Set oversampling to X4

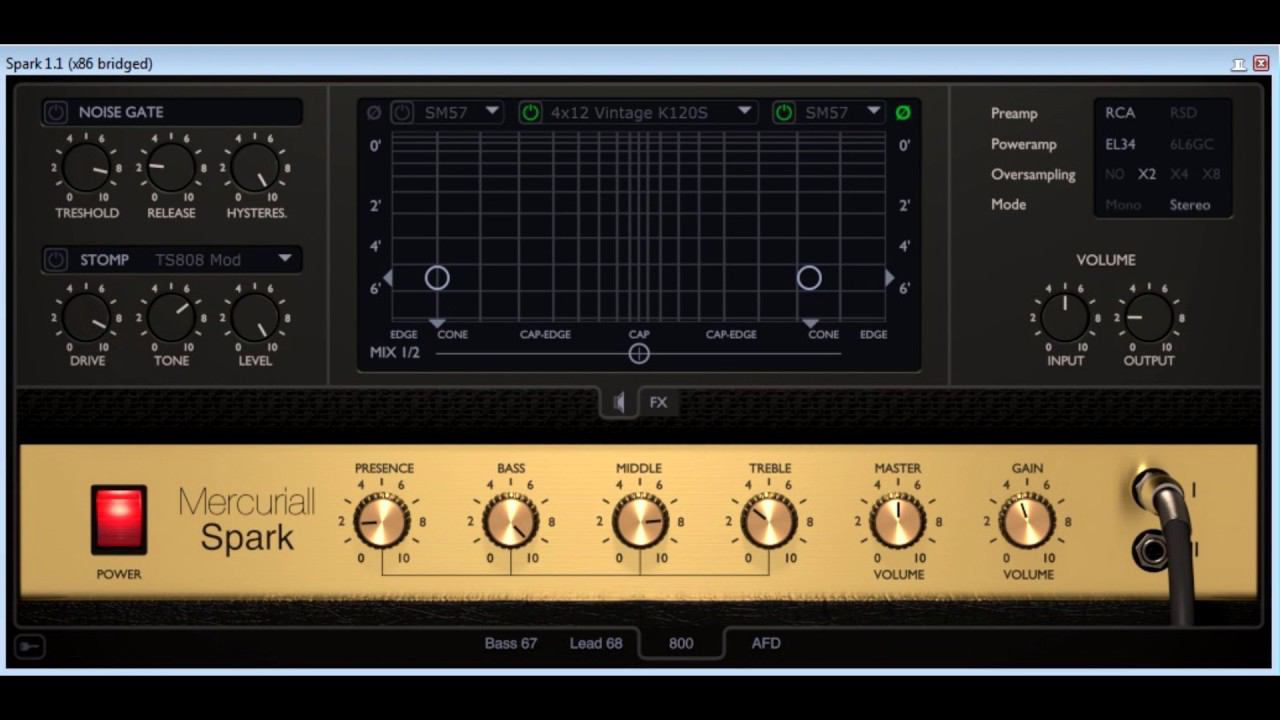coord(1179,174)
